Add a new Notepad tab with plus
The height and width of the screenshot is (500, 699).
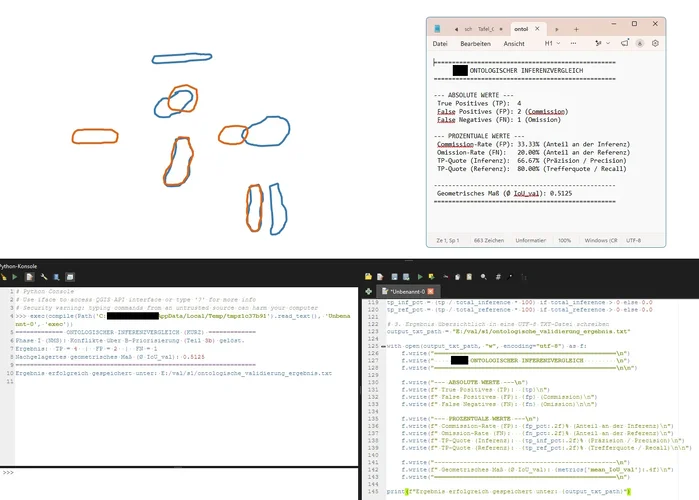576,29
